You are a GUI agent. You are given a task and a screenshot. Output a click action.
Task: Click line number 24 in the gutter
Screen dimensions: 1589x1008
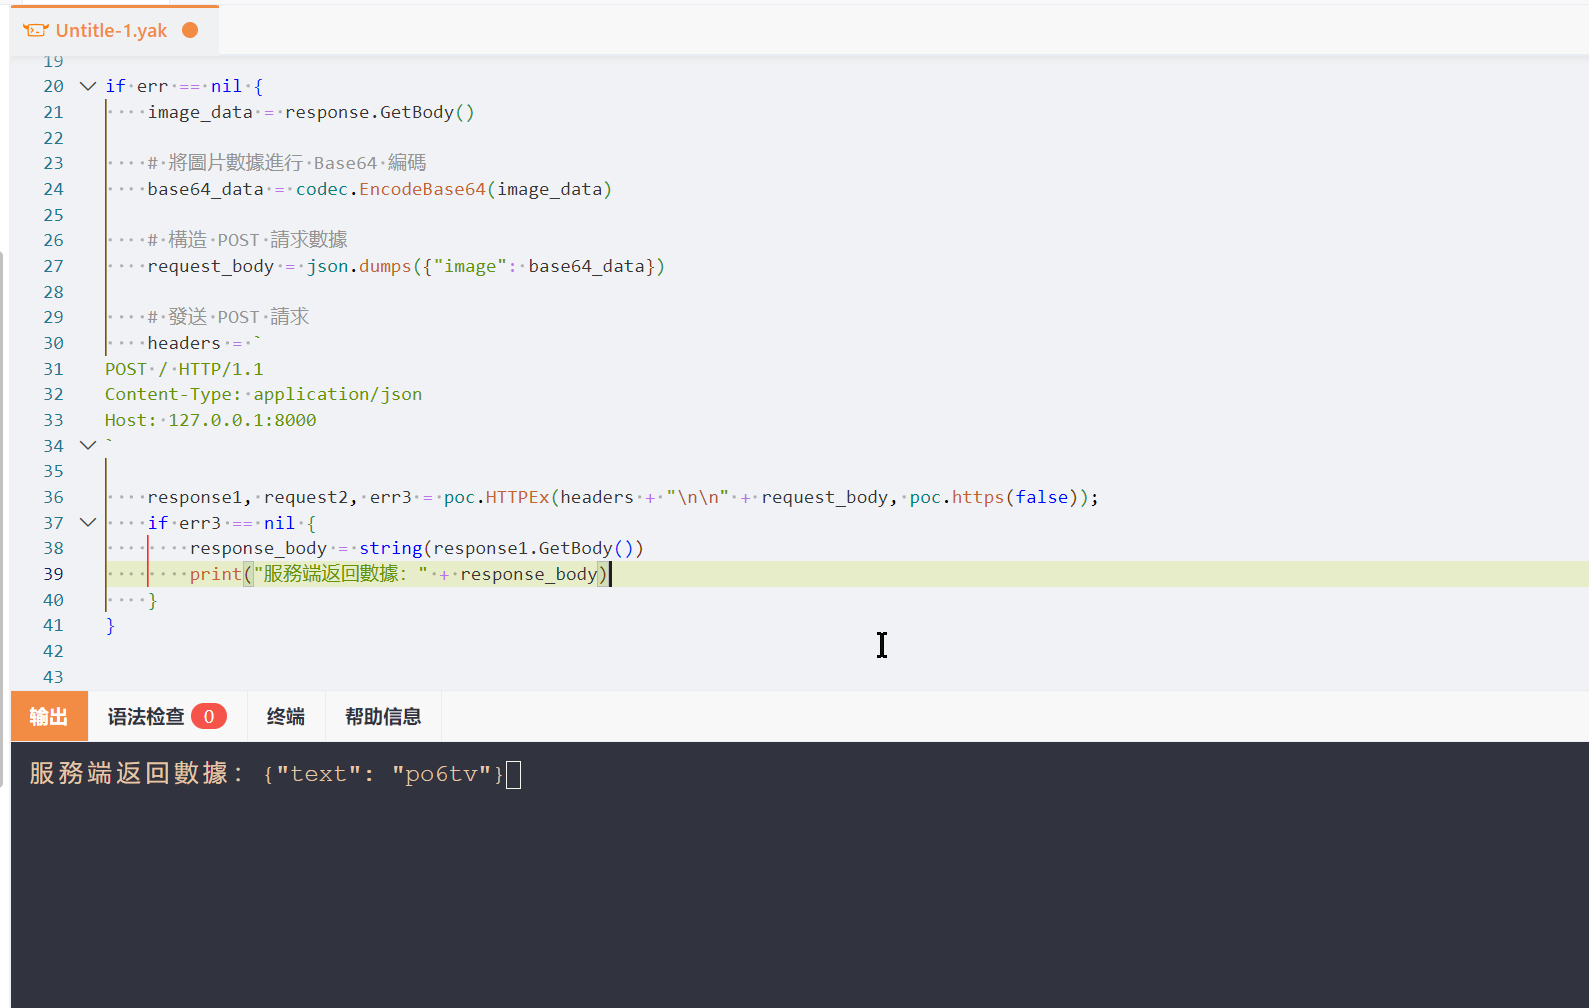[x=53, y=189]
